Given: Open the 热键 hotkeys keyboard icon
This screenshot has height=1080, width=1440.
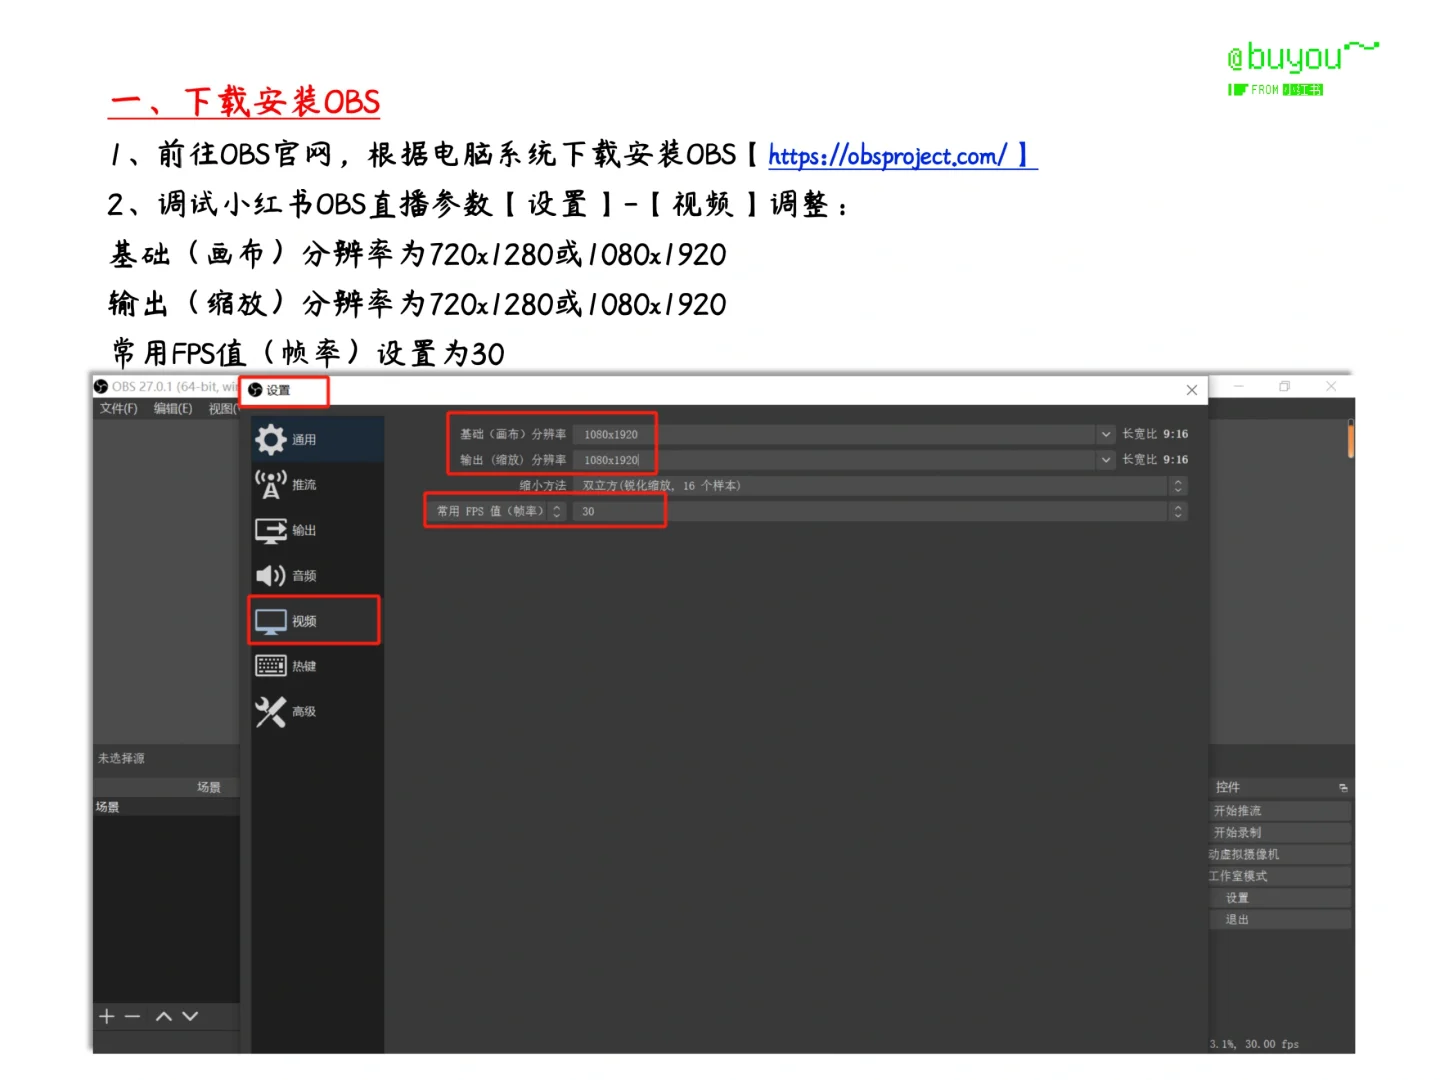Looking at the screenshot, I should (x=271, y=665).
